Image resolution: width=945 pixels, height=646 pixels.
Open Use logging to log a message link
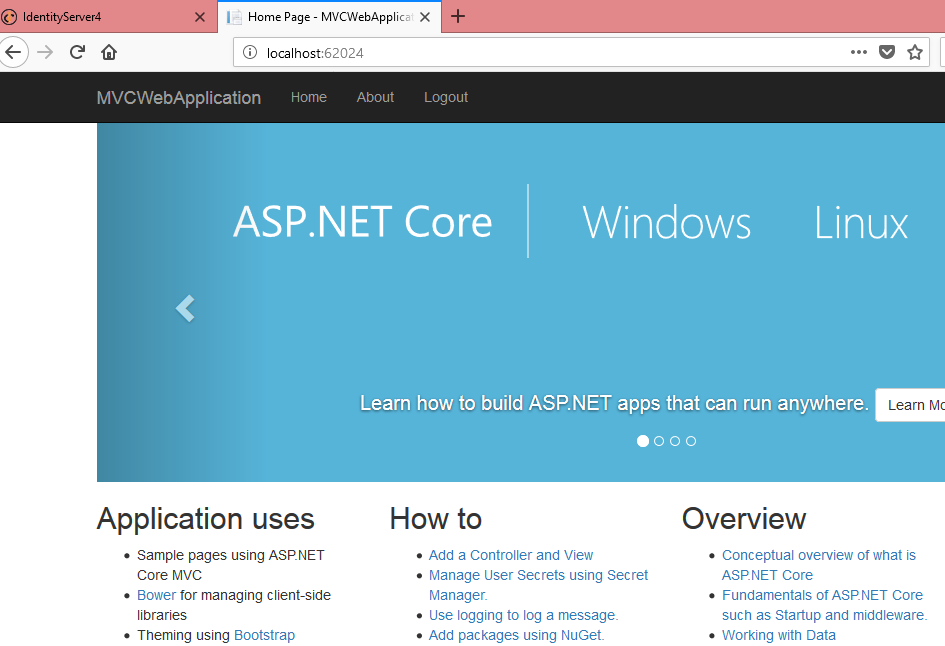(523, 615)
